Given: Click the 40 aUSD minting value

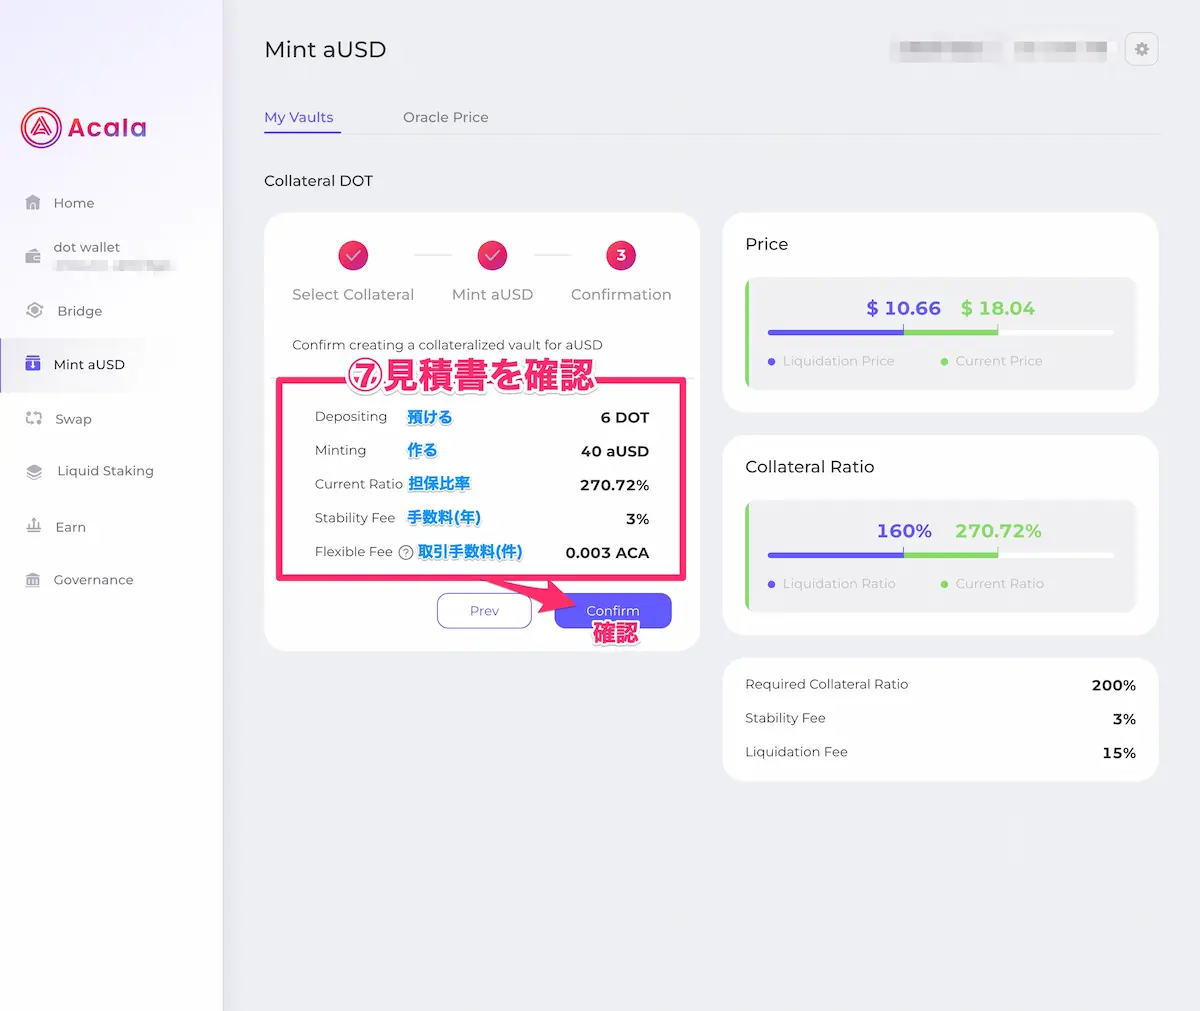Looking at the screenshot, I should [x=615, y=451].
